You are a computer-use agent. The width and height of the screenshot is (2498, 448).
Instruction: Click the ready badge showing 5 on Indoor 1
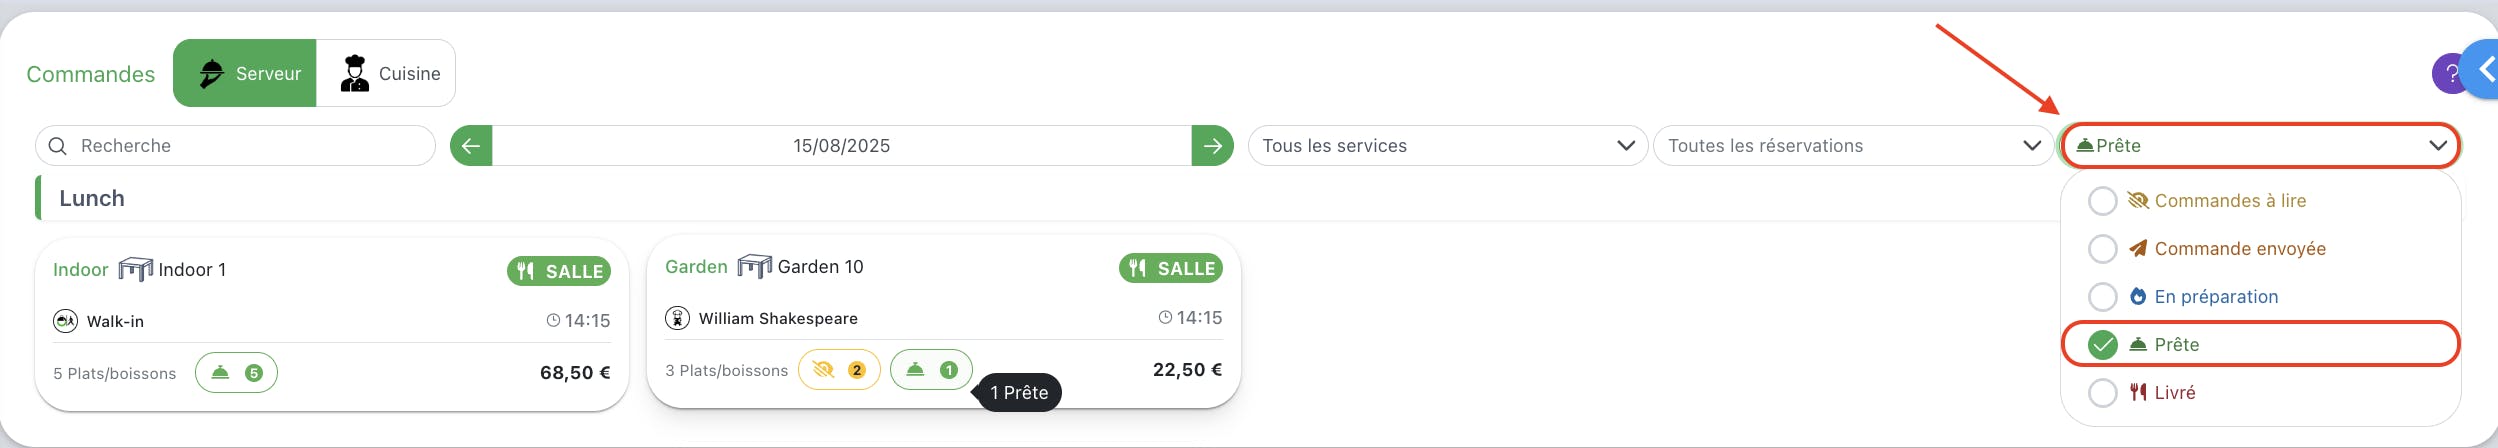tap(236, 373)
